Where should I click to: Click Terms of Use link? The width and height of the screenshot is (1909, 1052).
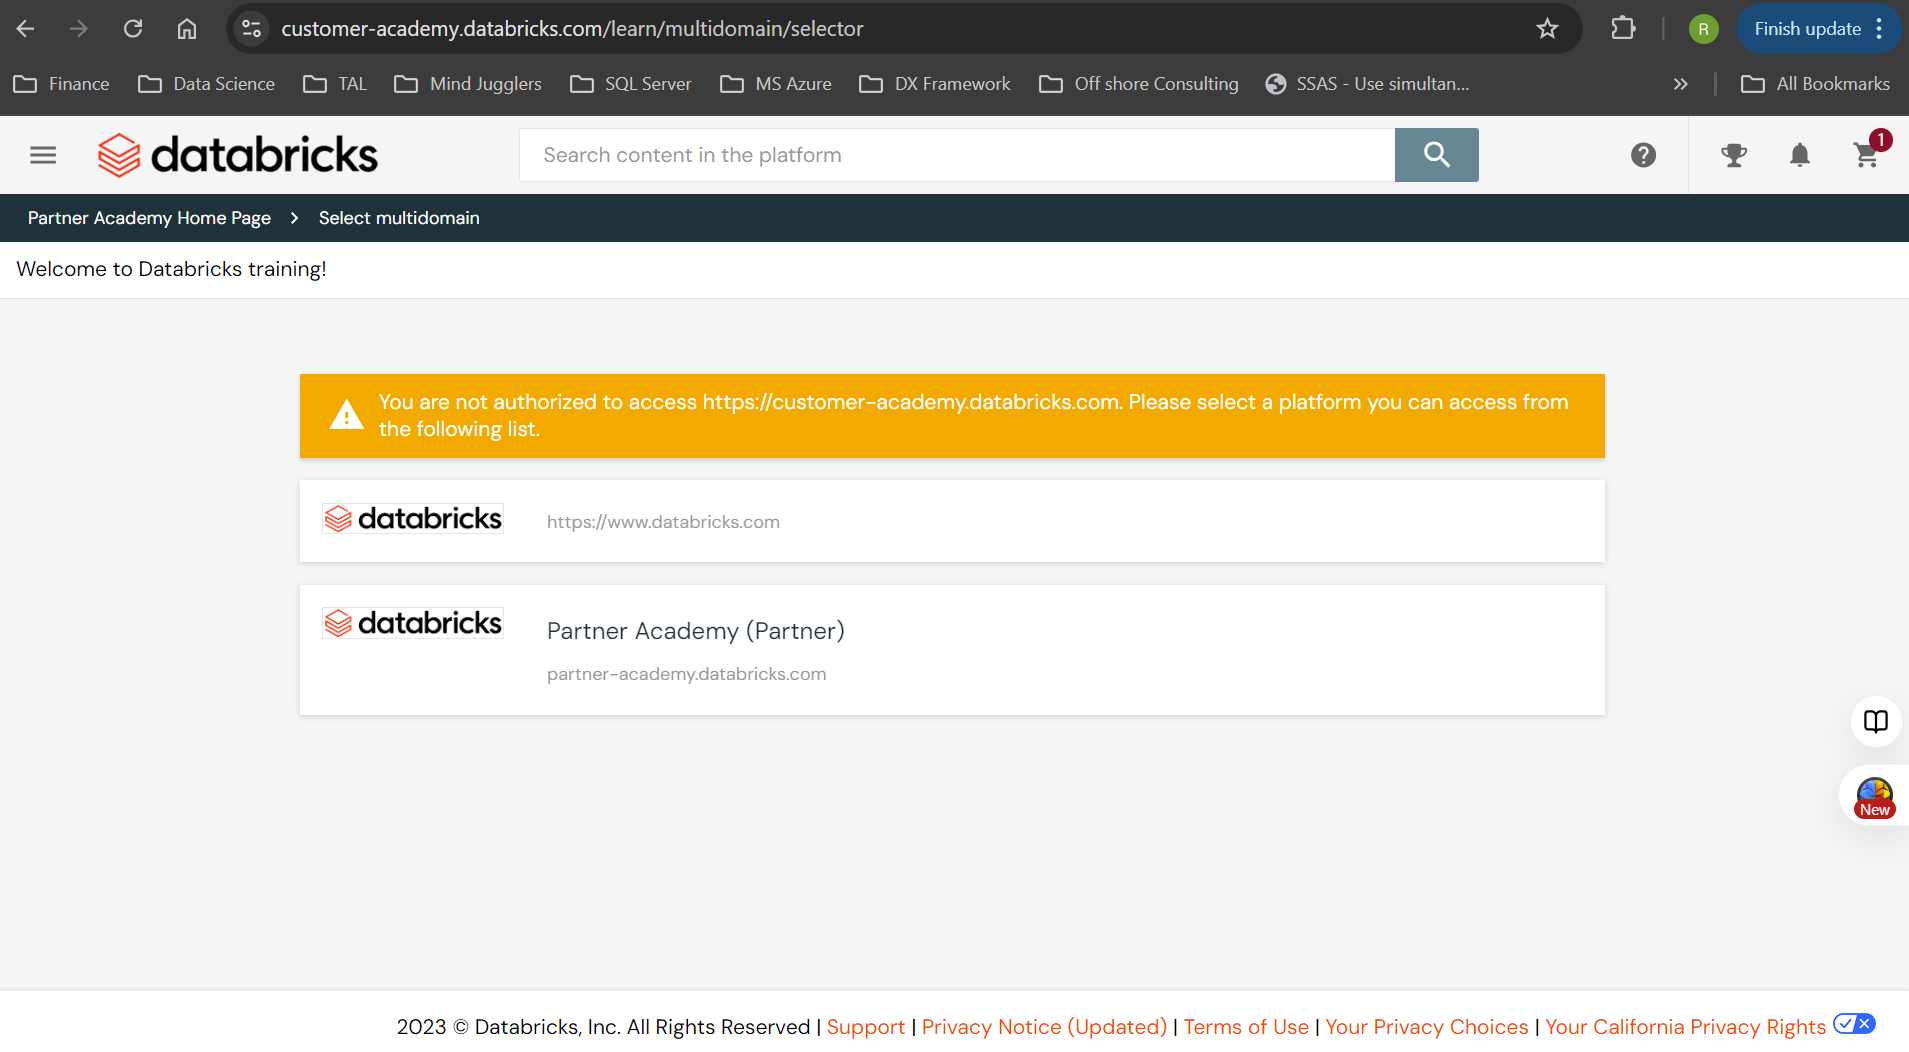pos(1246,1027)
